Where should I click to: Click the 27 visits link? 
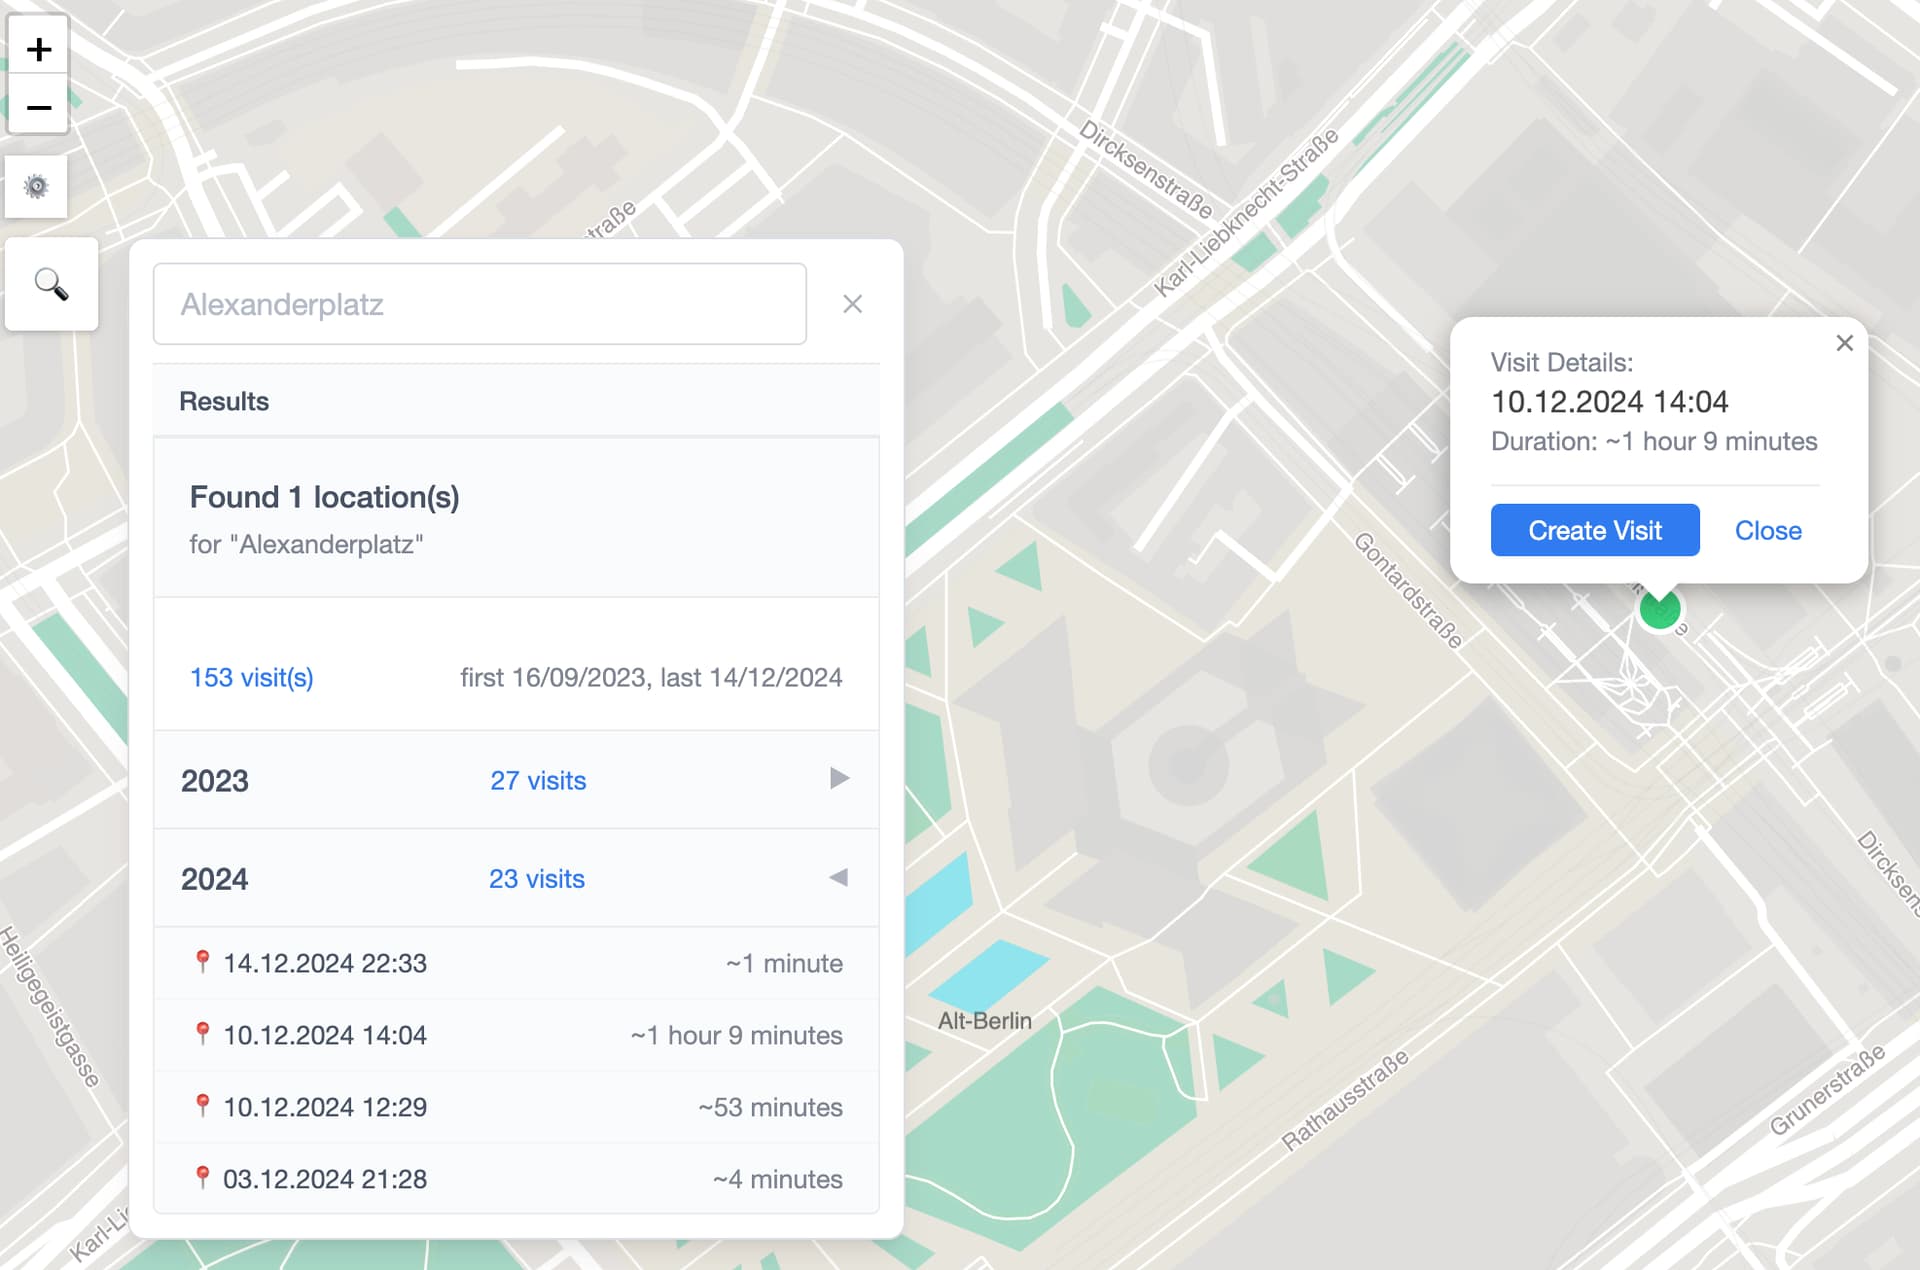(538, 781)
